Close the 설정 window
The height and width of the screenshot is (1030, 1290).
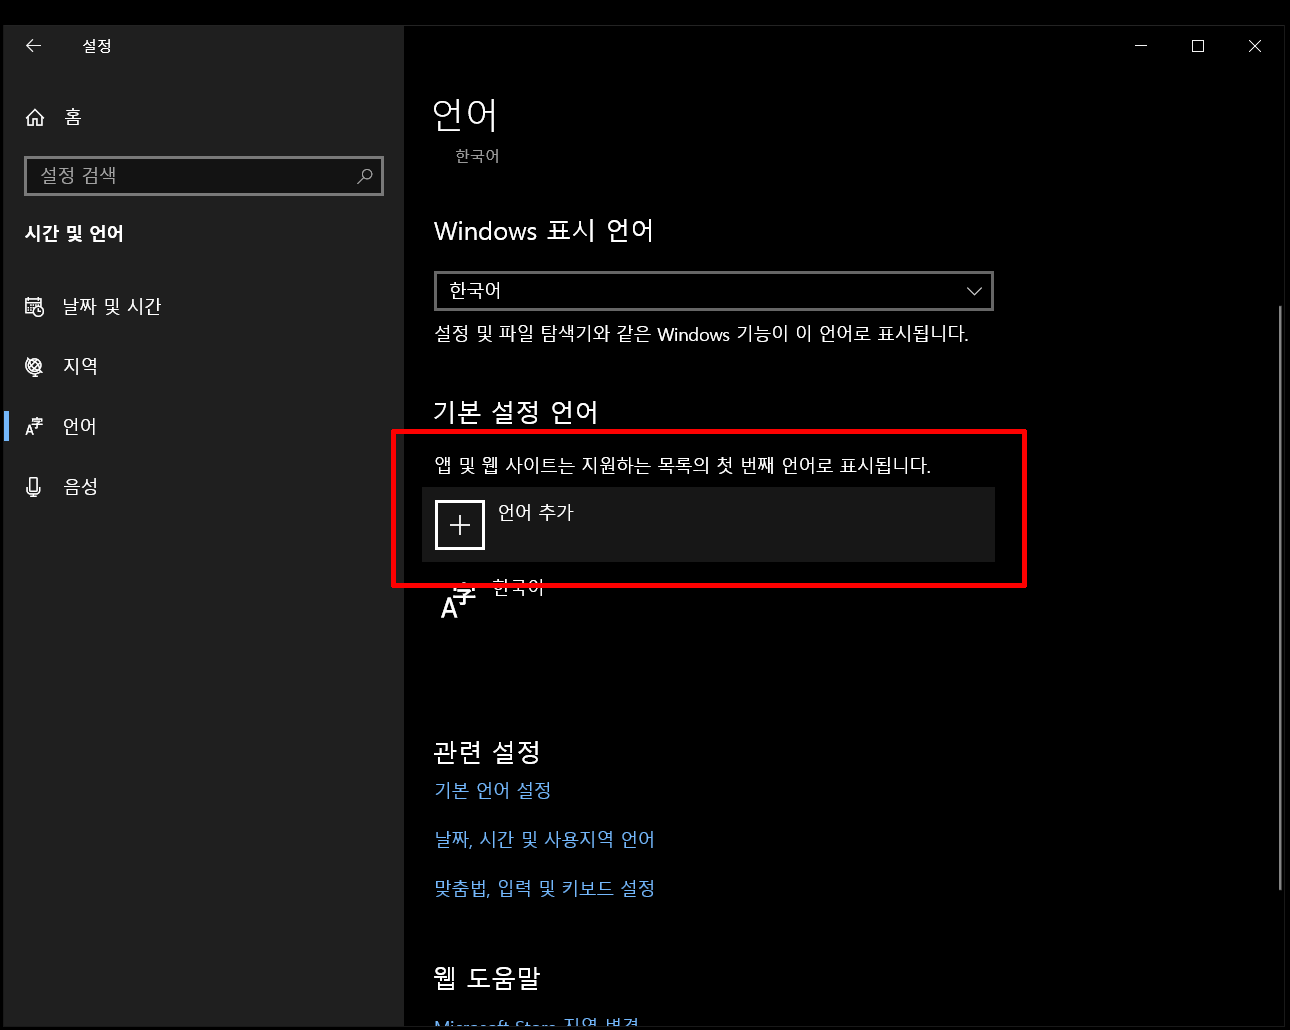pos(1255,46)
